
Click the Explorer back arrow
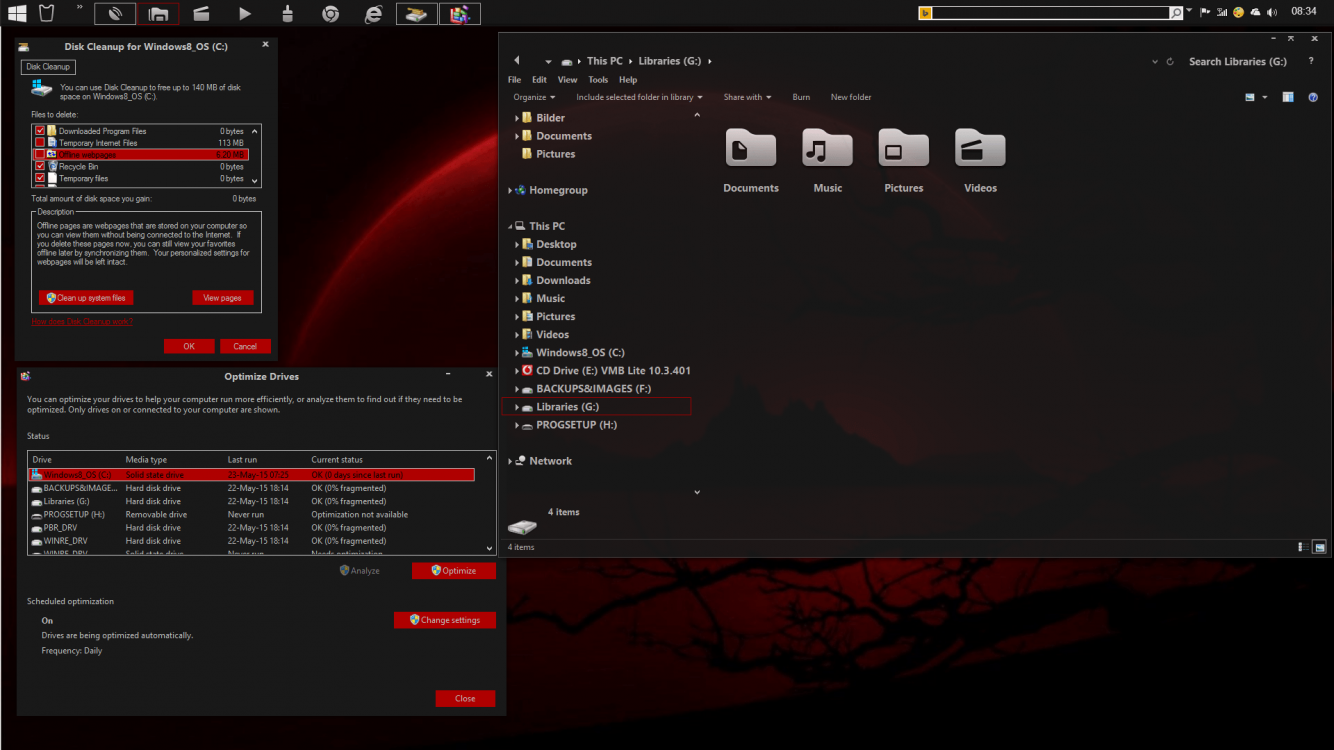517,61
